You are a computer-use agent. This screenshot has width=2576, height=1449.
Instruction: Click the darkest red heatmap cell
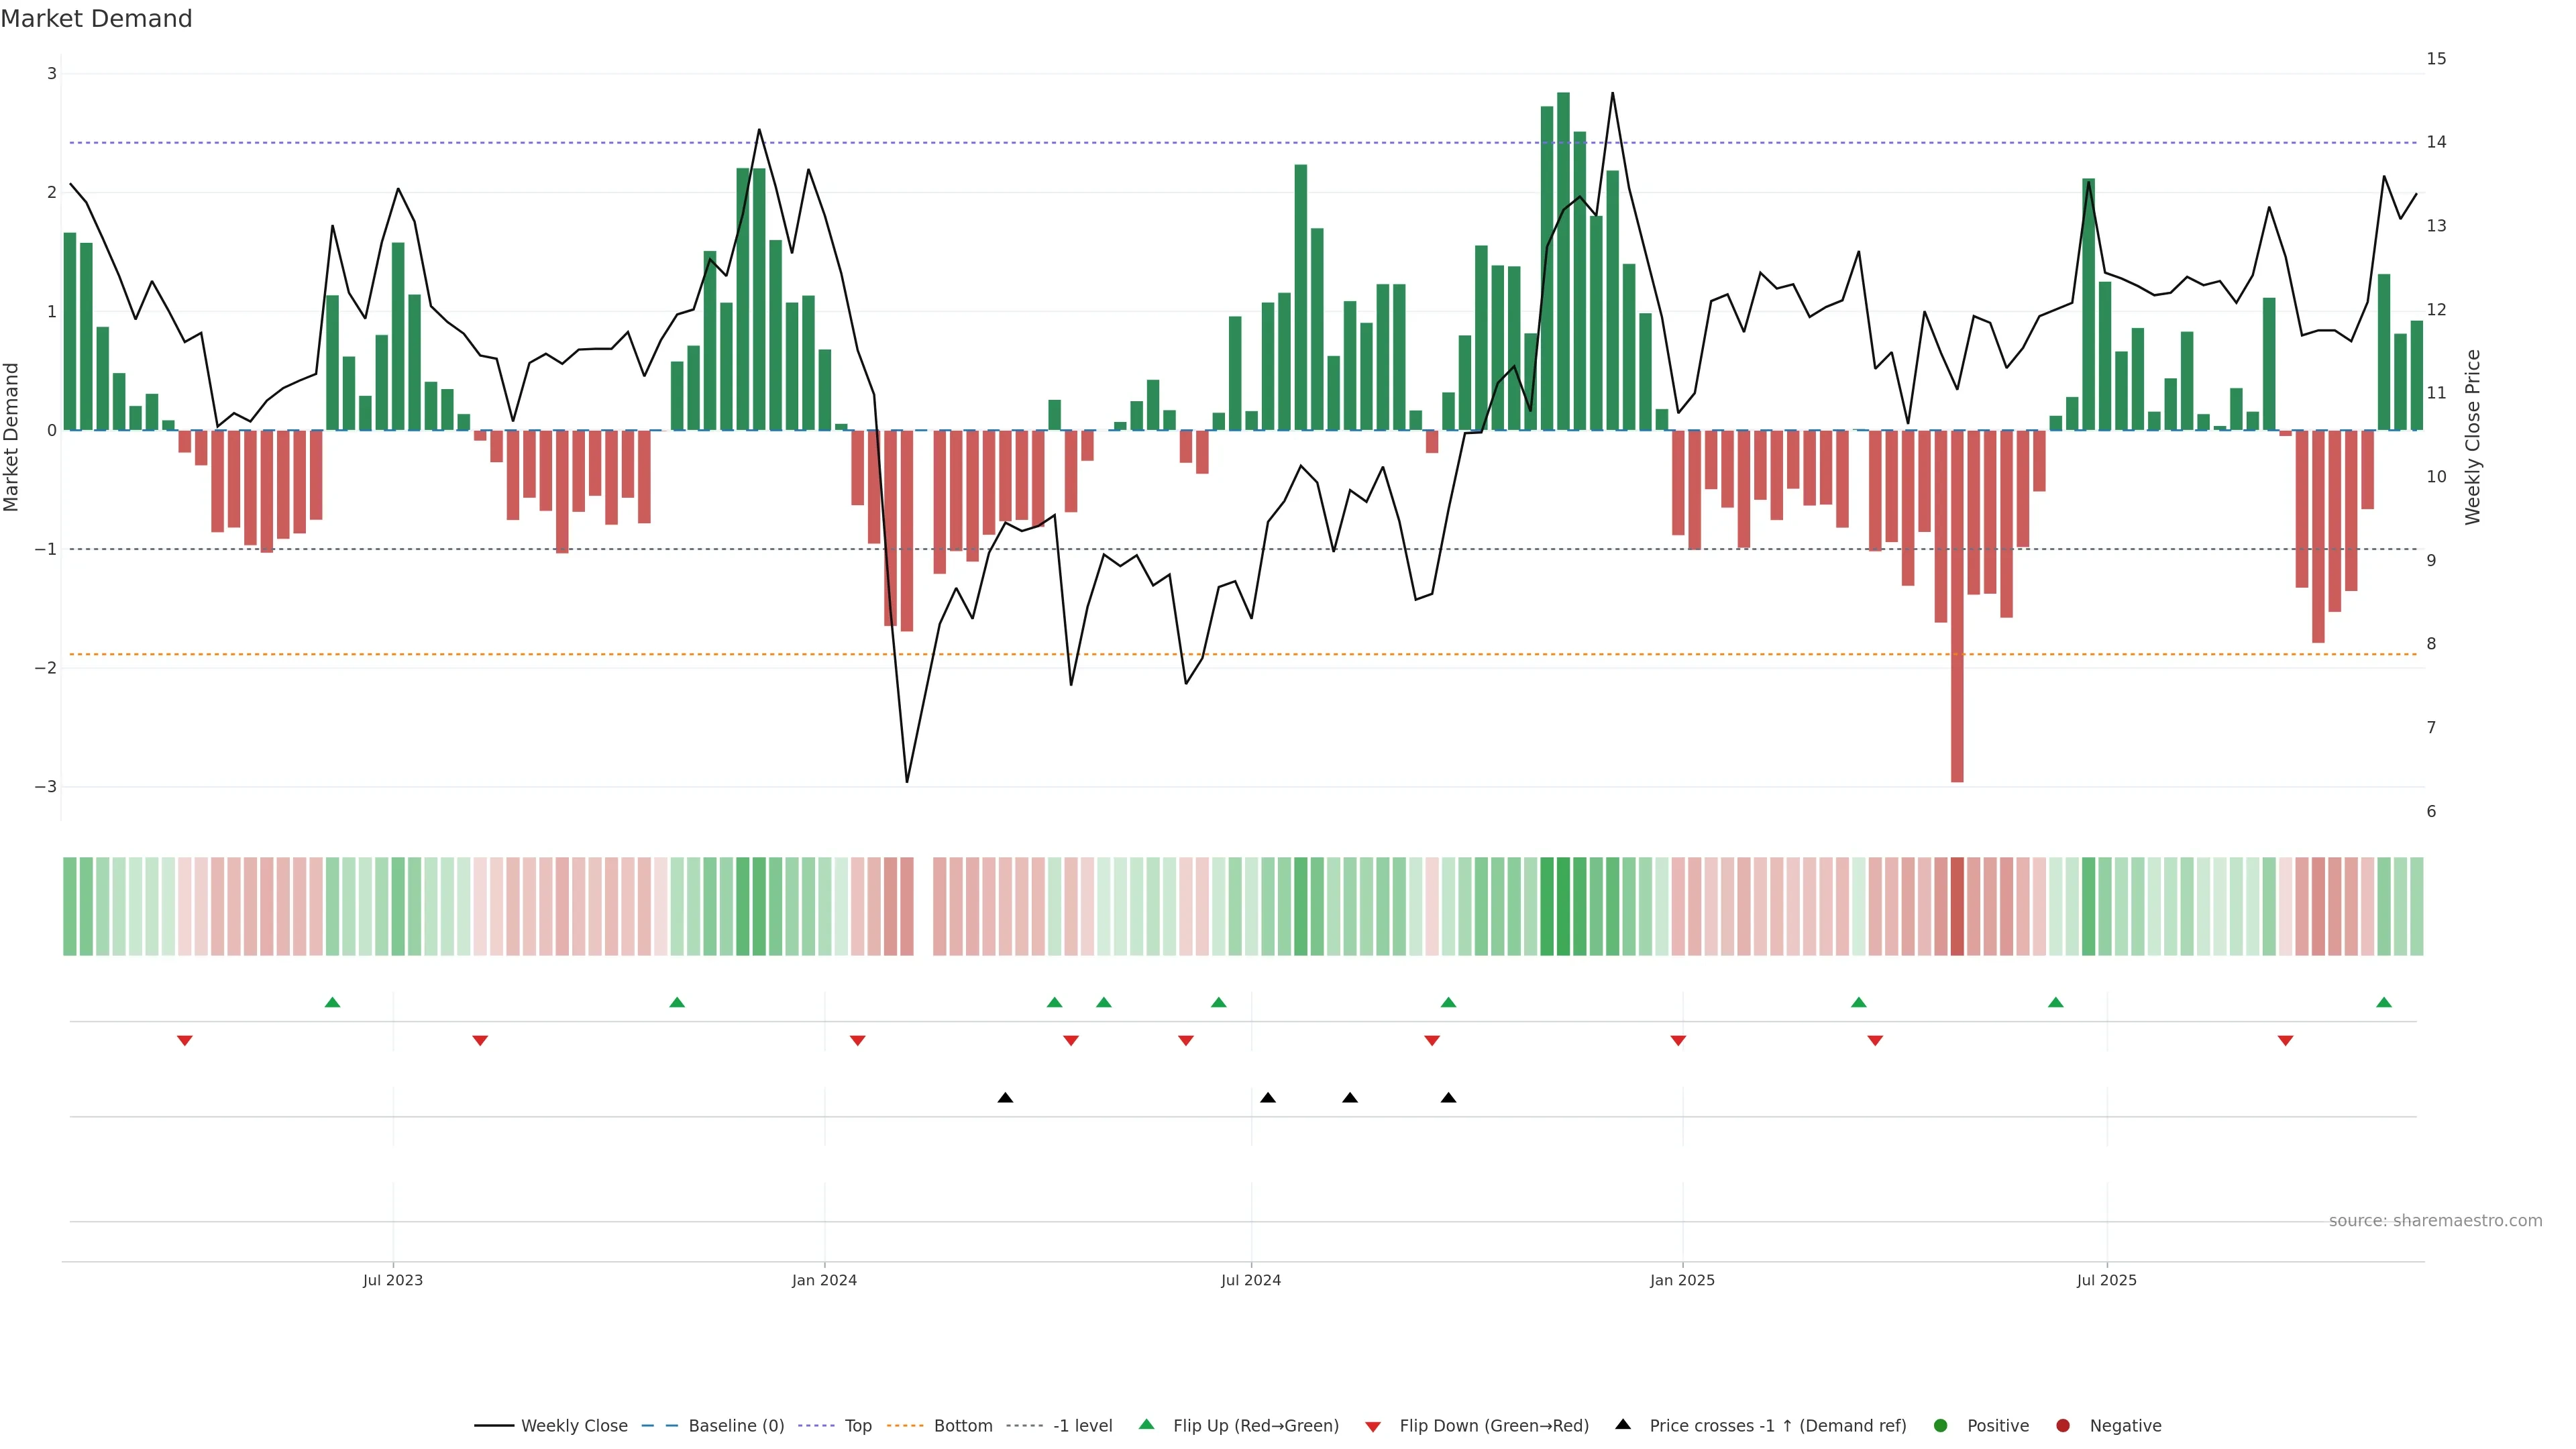click(1957, 906)
